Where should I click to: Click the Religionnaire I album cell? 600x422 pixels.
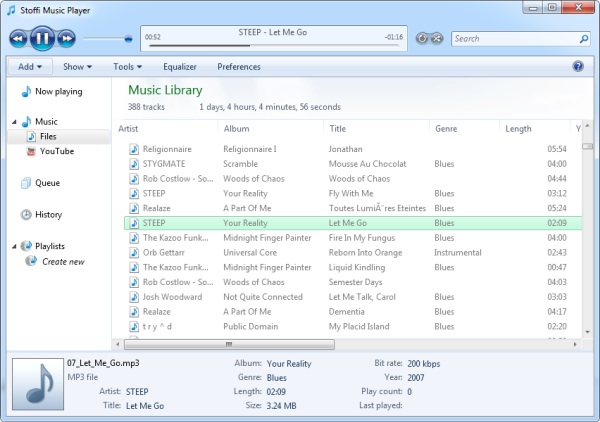(x=250, y=149)
